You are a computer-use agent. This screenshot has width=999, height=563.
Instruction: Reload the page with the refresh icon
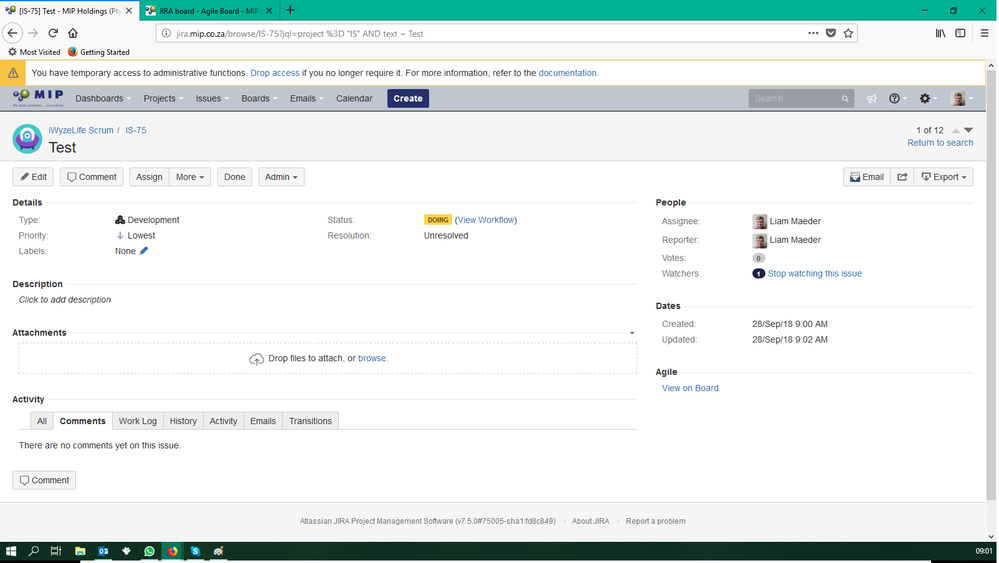point(54,33)
